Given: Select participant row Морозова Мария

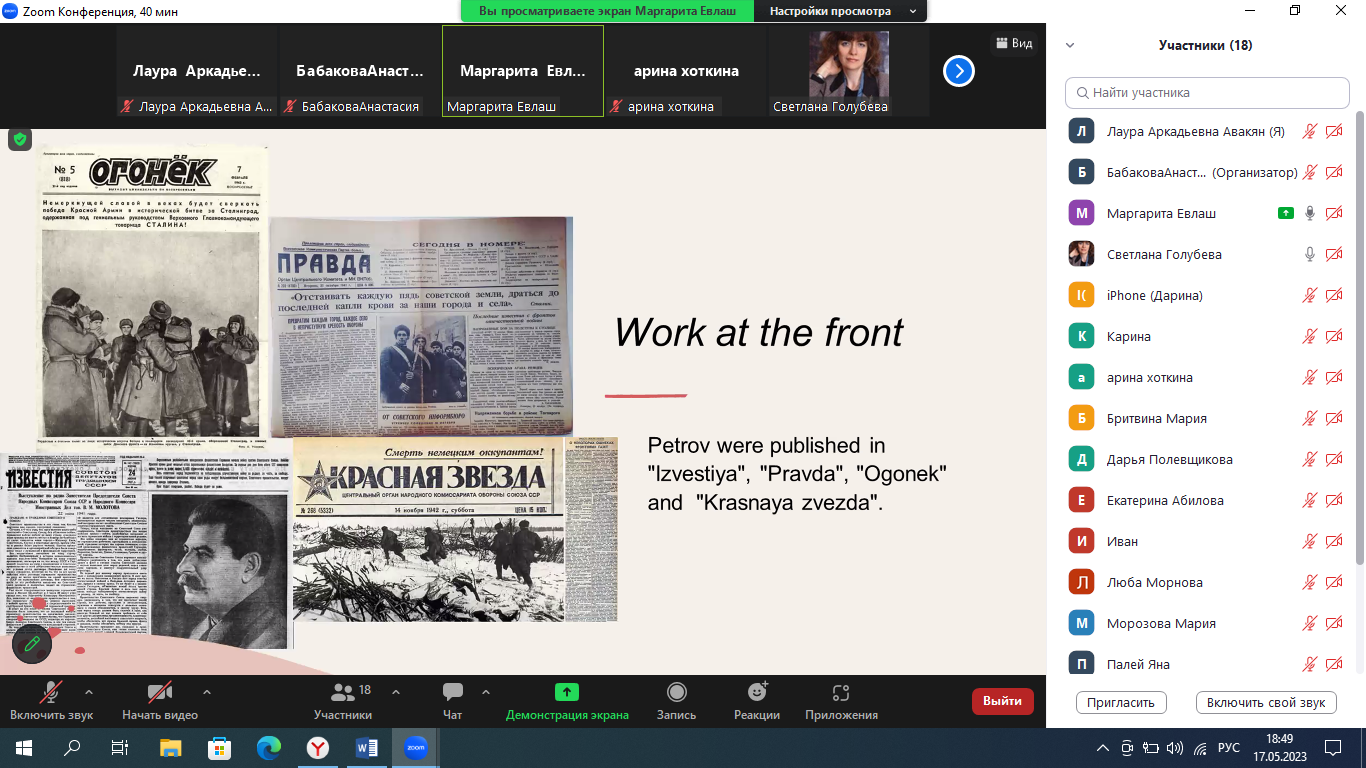Looking at the screenshot, I should tap(1205, 623).
